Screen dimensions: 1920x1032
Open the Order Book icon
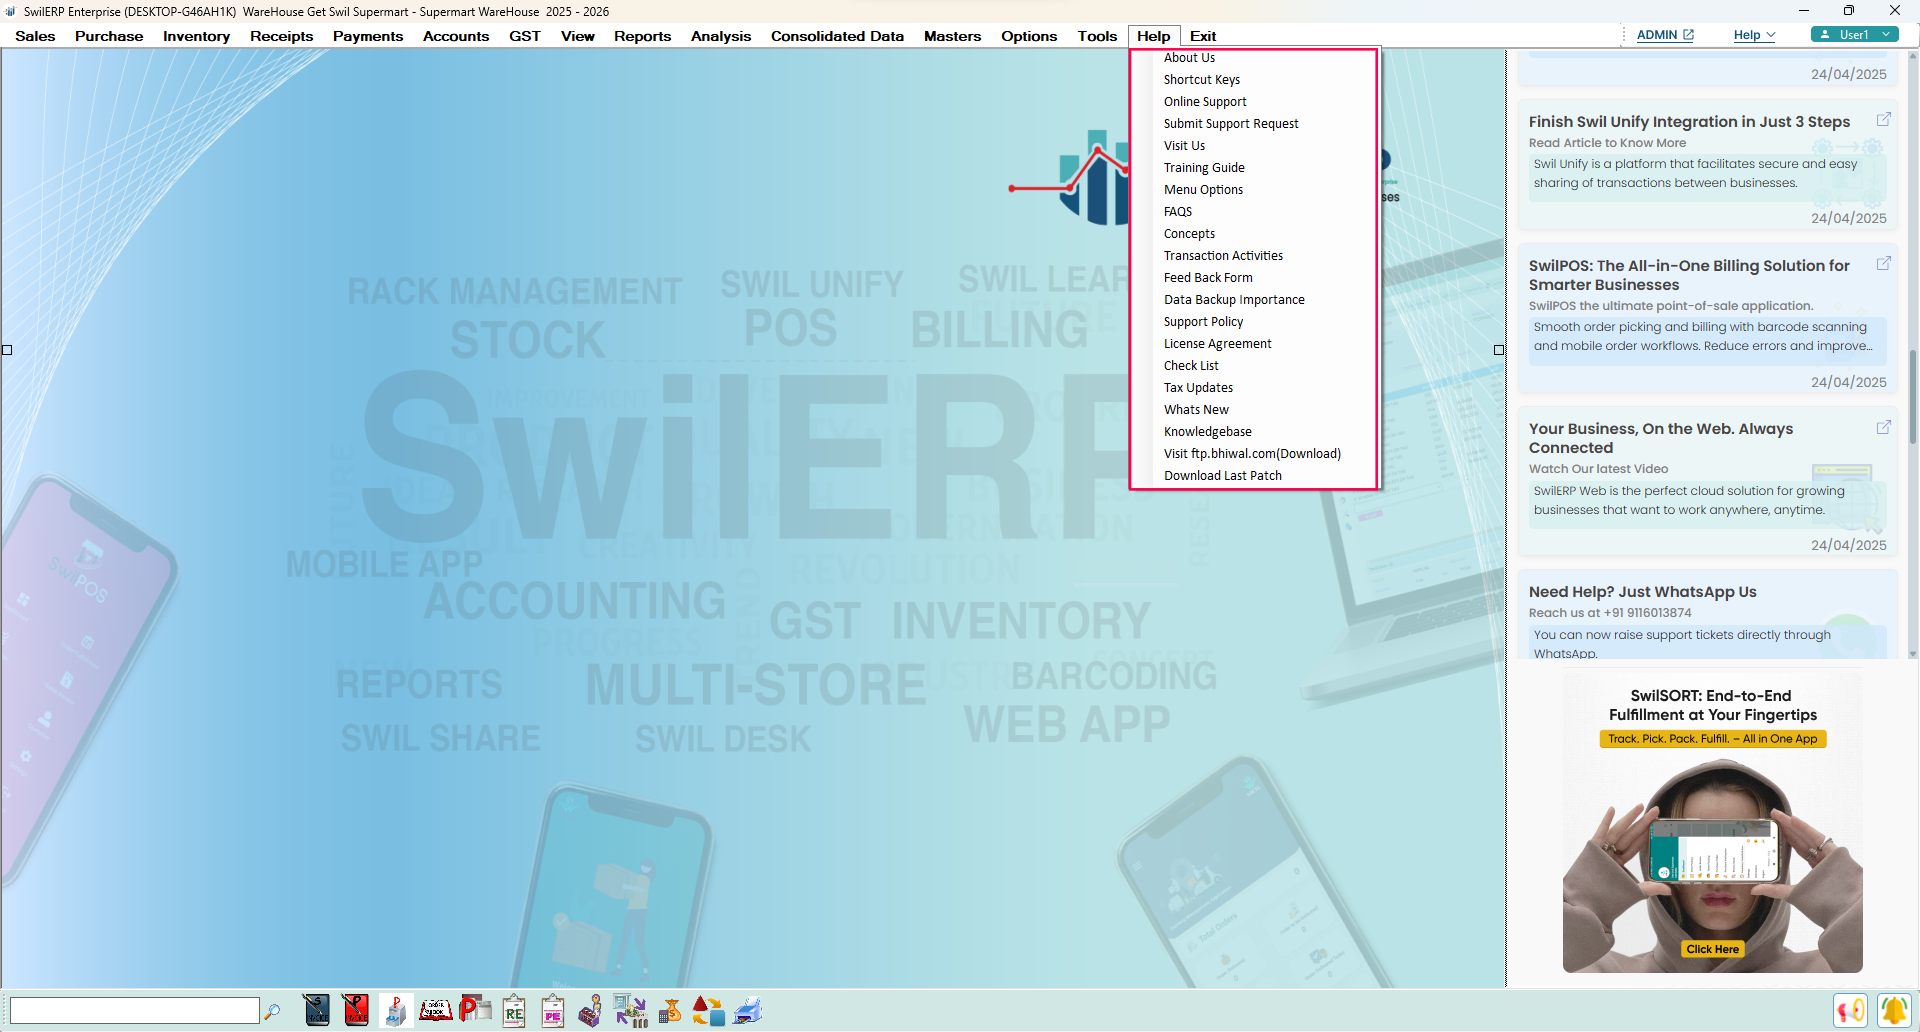(x=436, y=1010)
